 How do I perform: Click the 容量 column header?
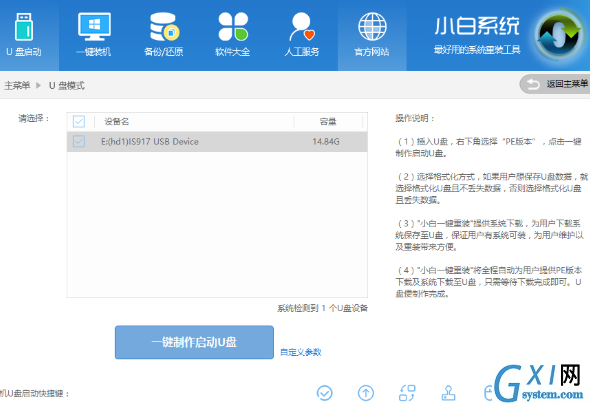(x=328, y=122)
